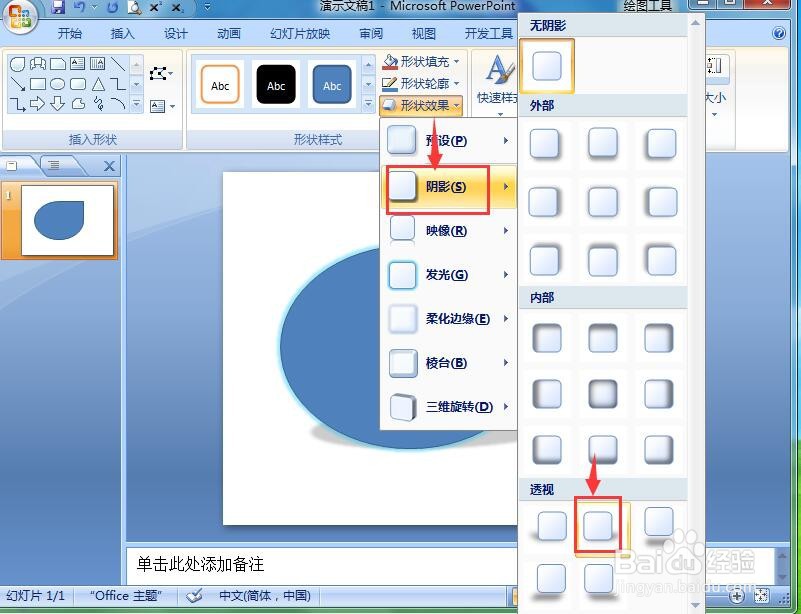The width and height of the screenshot is (801, 614).
Task: Click the spelling check icon on status bar
Action: tap(195, 595)
